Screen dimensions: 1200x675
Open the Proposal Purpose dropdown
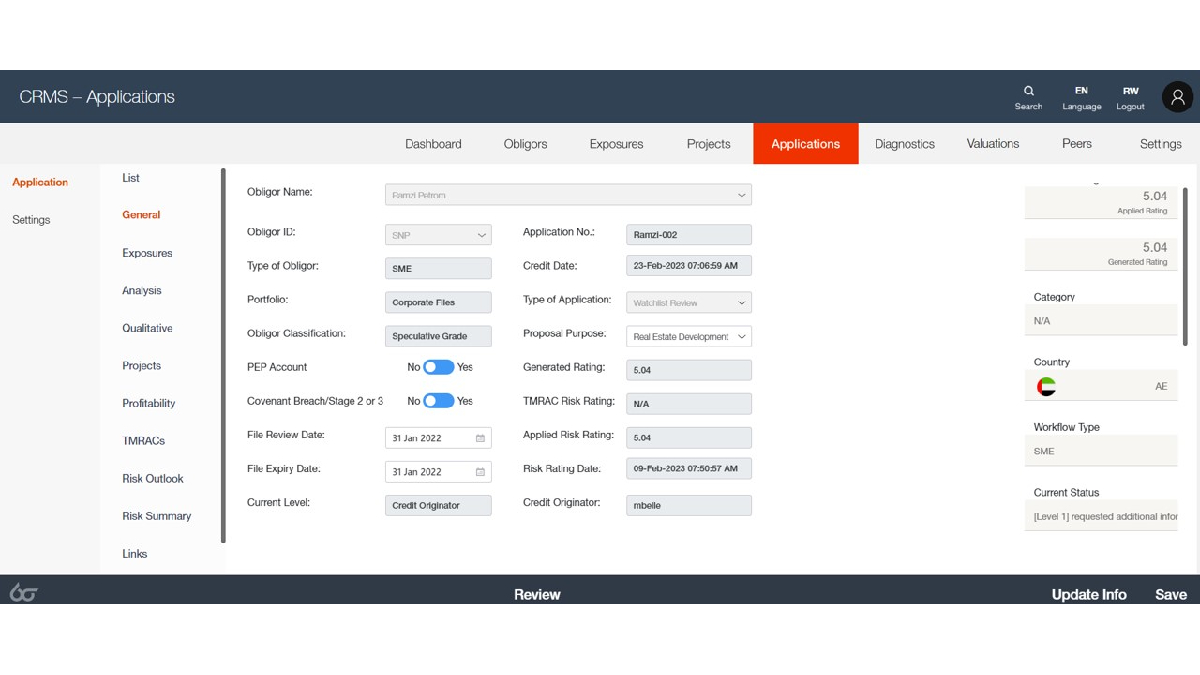(x=741, y=337)
